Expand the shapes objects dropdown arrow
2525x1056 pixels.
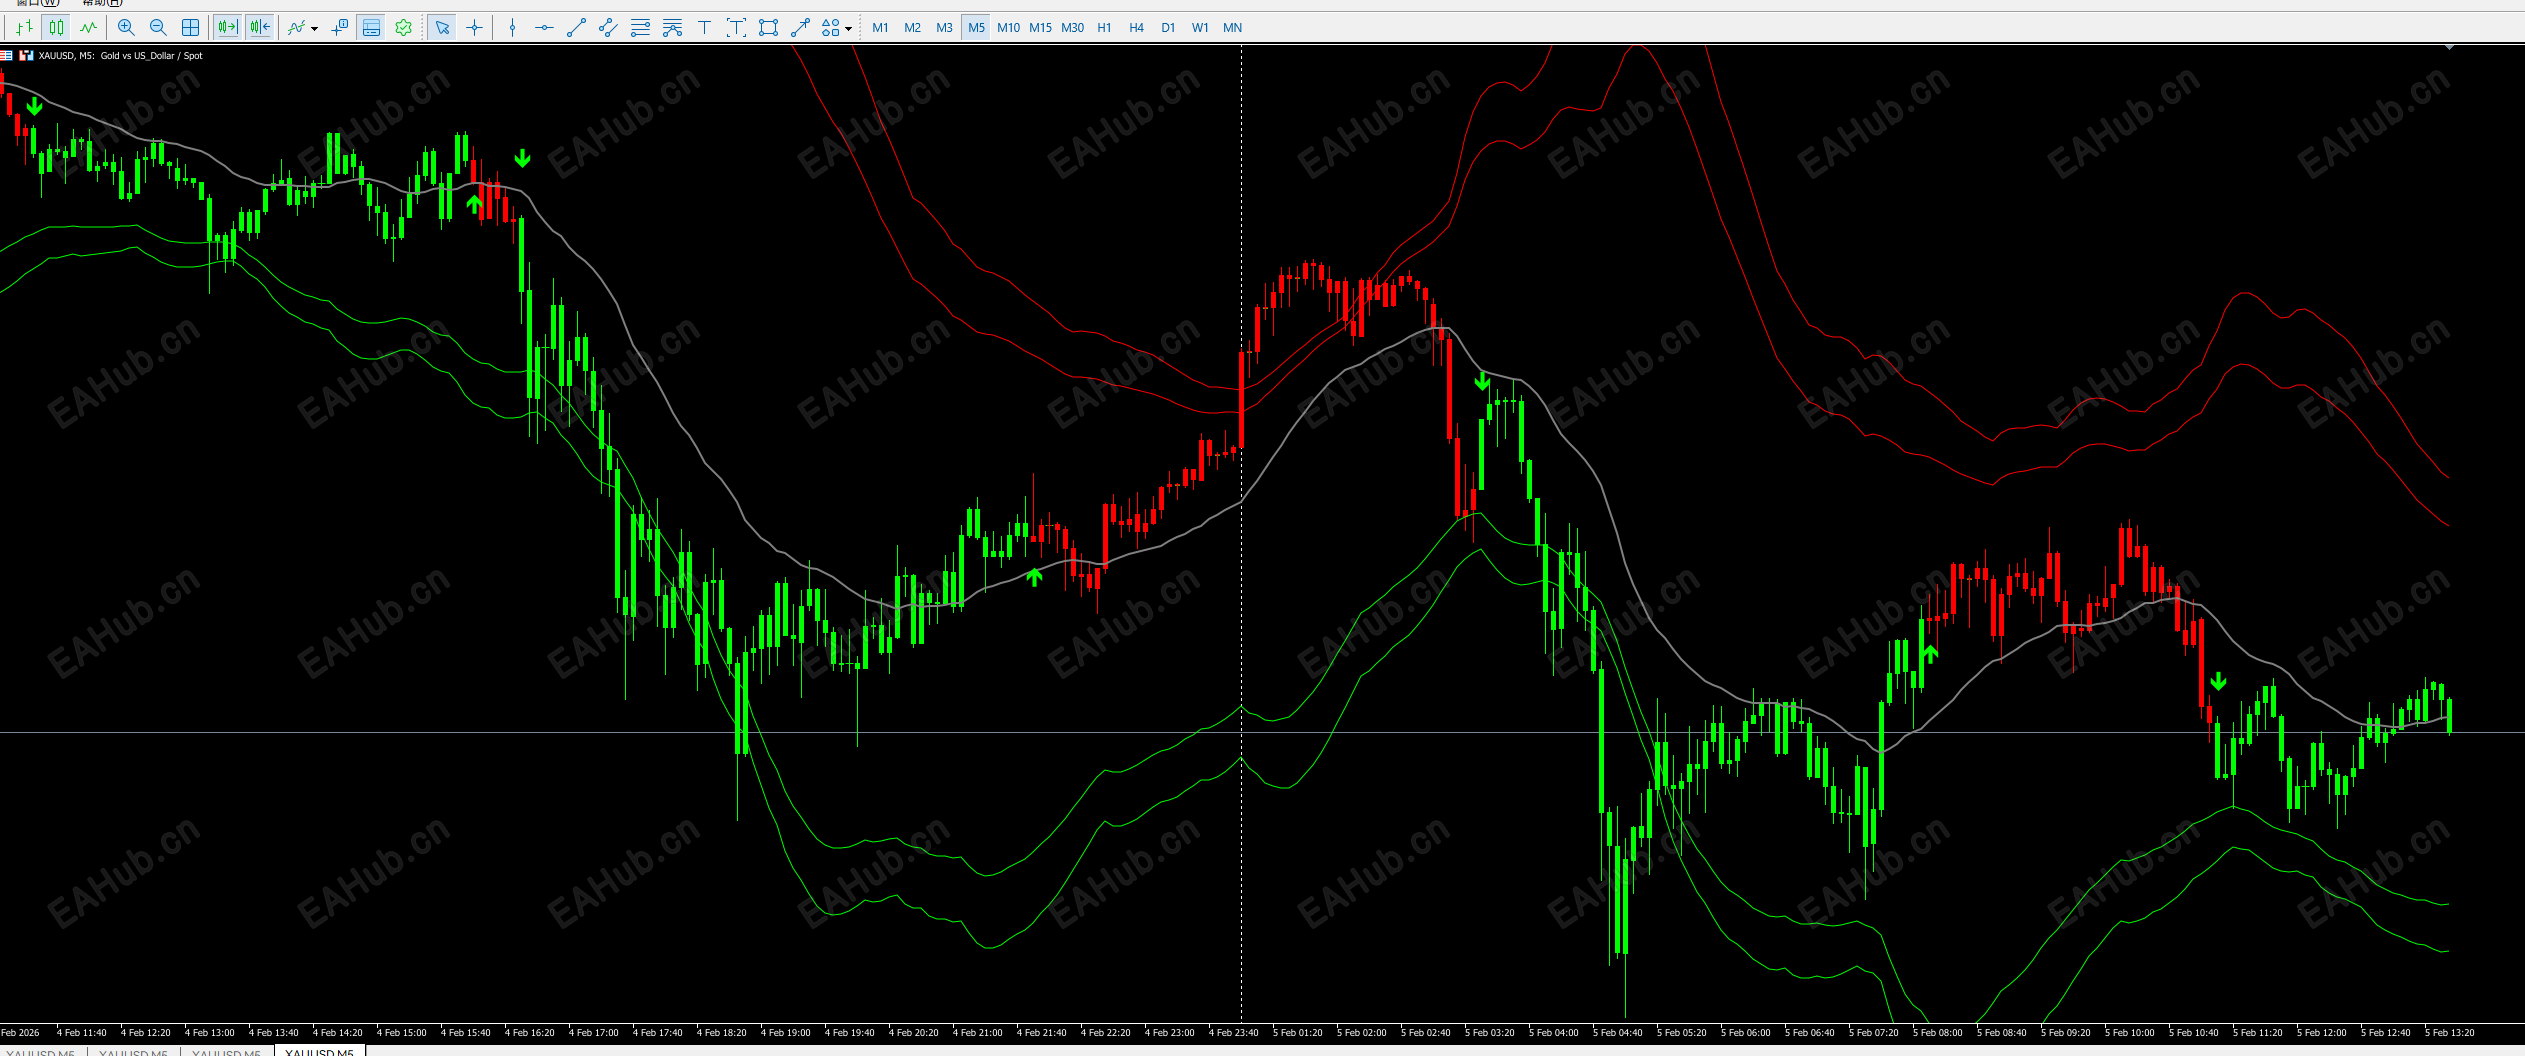[x=848, y=29]
